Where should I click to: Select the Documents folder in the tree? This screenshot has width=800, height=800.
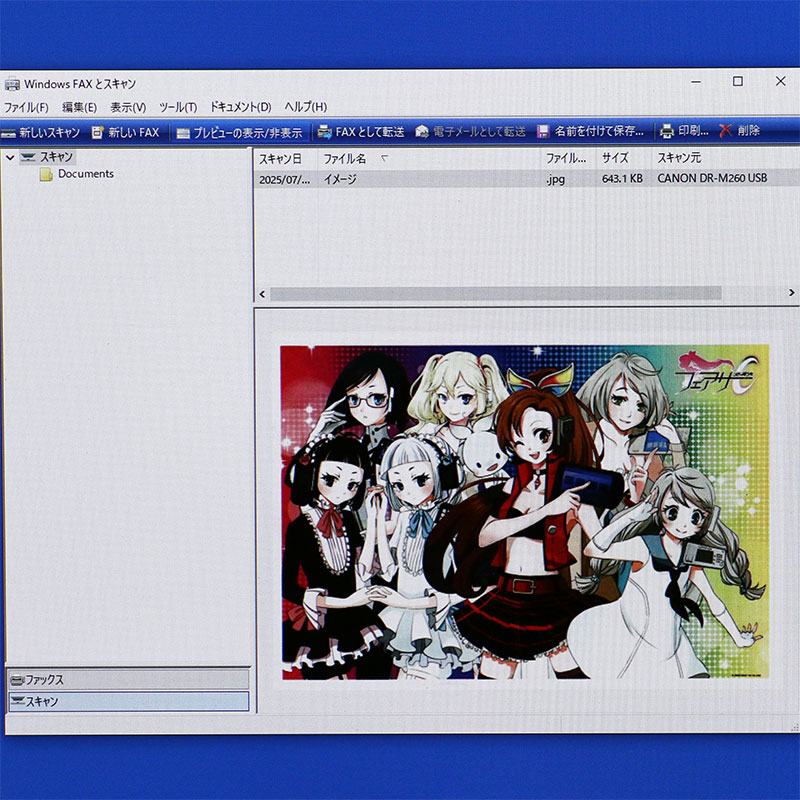85,174
